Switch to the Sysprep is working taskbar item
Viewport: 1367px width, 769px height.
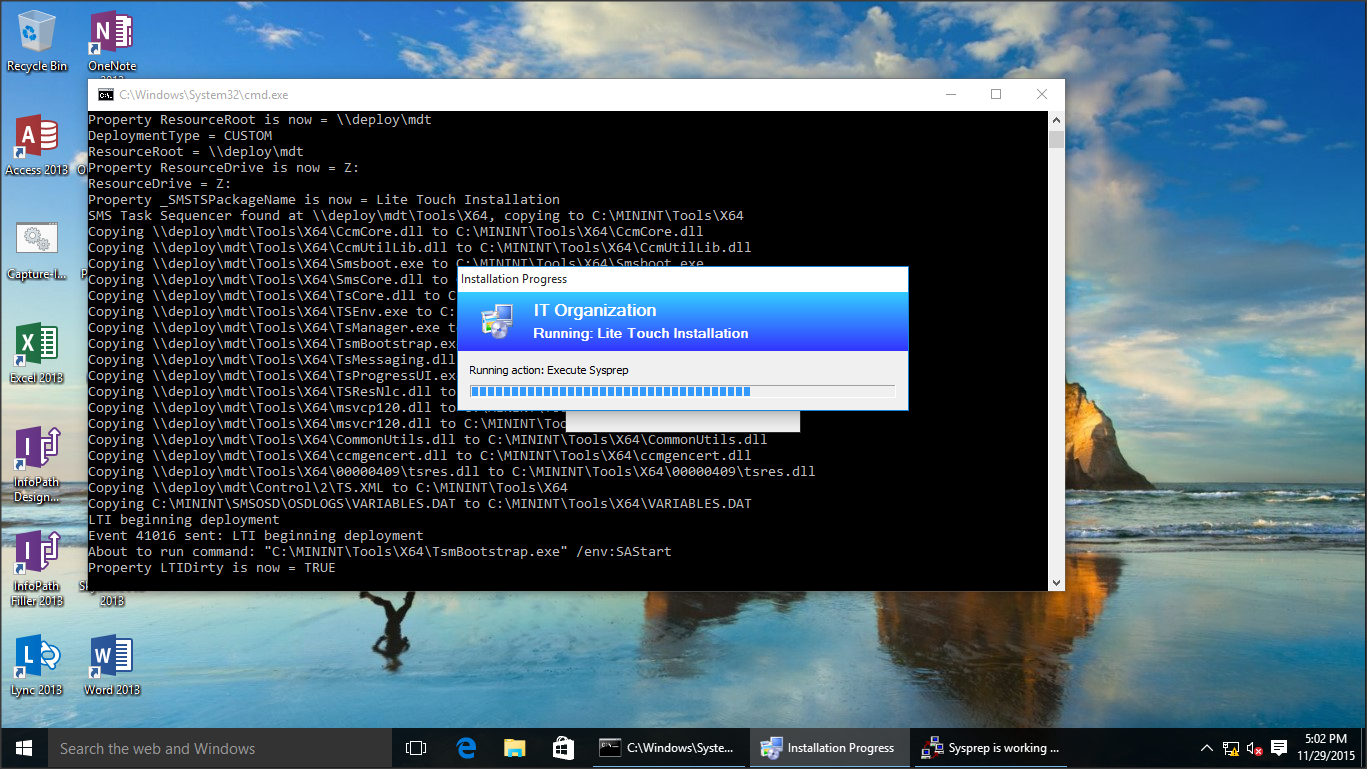tap(990, 748)
